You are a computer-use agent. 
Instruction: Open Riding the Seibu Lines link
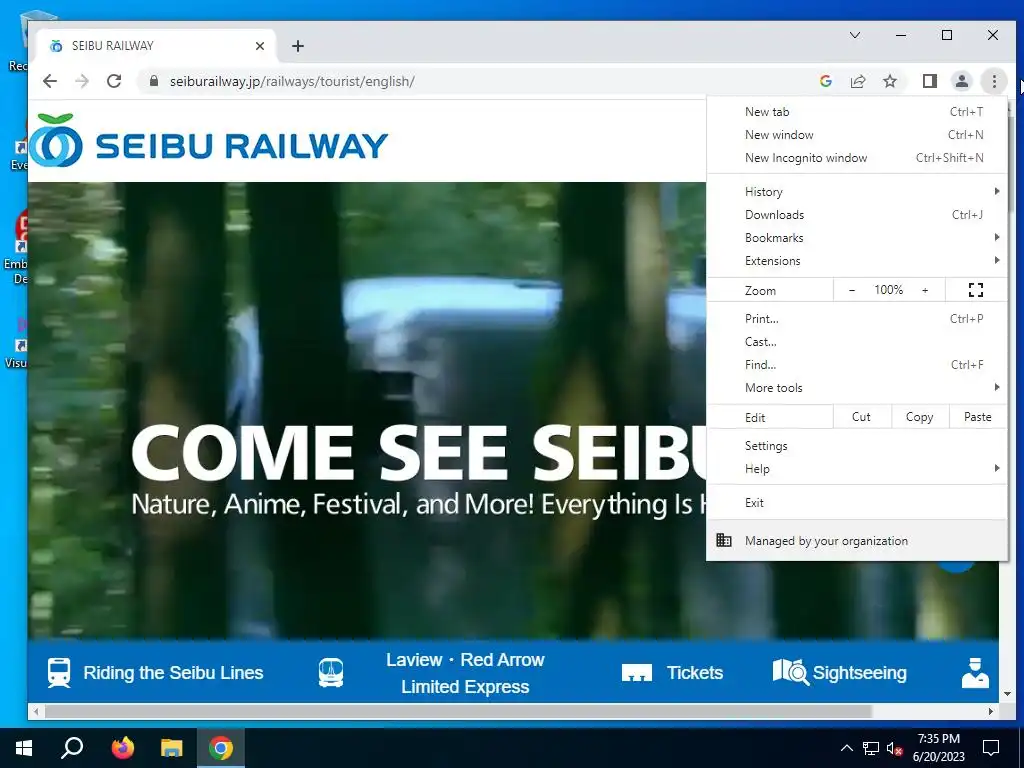[x=173, y=673]
